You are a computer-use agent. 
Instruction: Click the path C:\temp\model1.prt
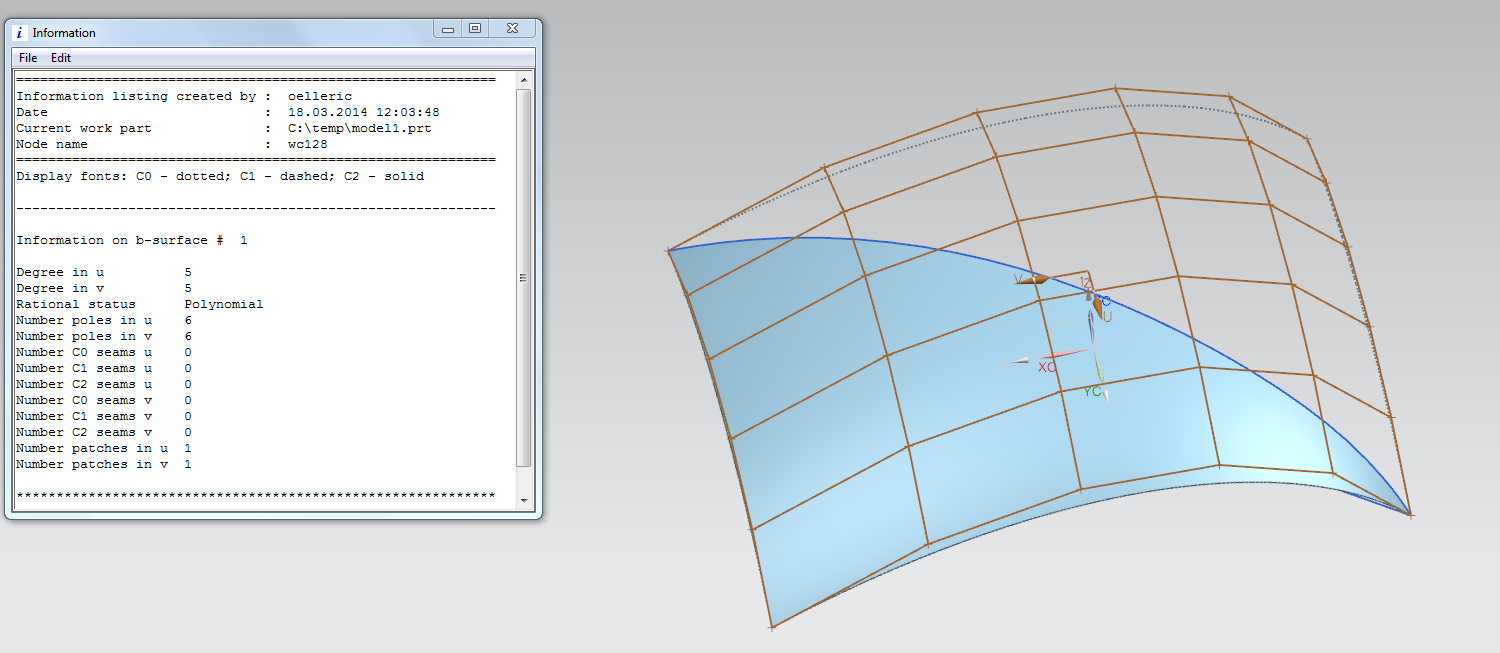click(x=360, y=128)
